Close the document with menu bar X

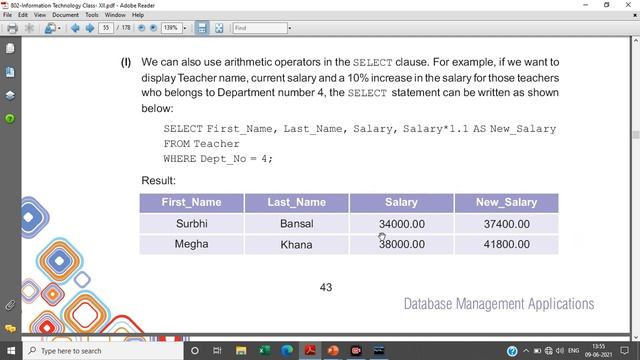tap(635, 15)
